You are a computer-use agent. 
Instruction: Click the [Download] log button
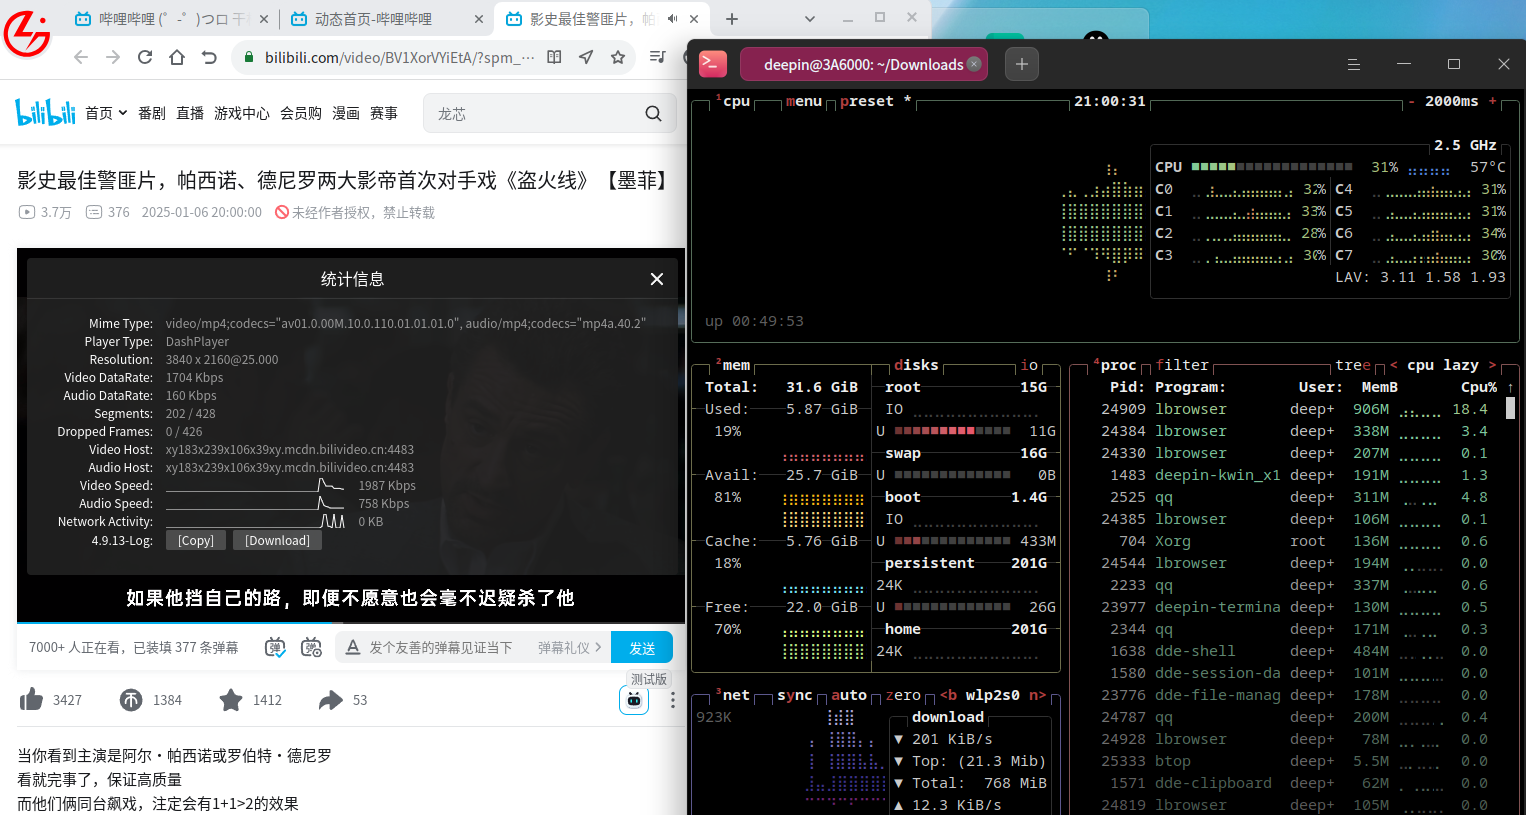pos(277,540)
